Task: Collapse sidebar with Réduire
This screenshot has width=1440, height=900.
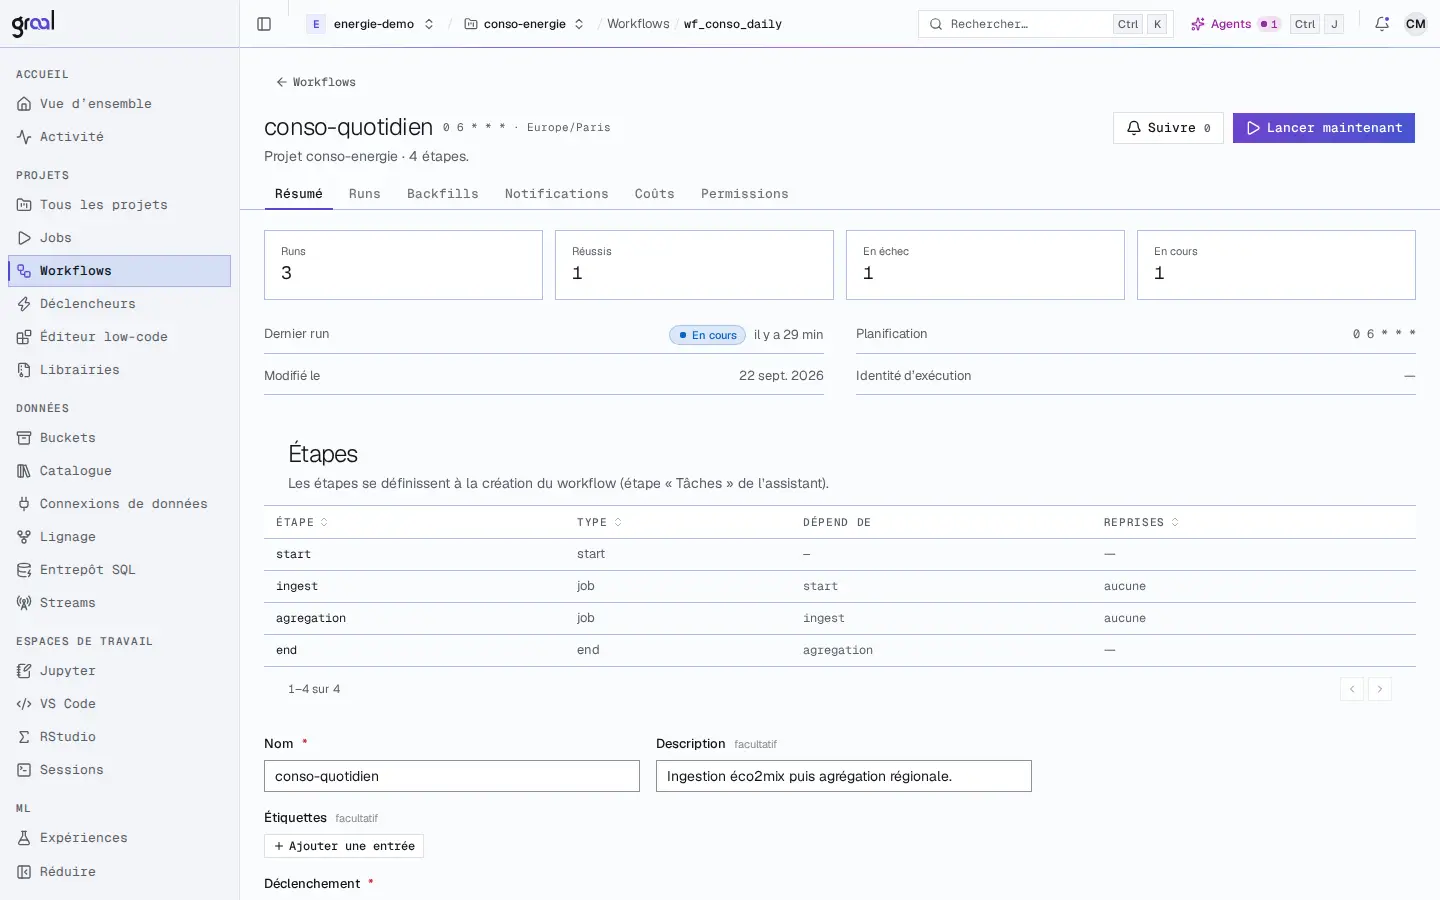Action: click(119, 872)
